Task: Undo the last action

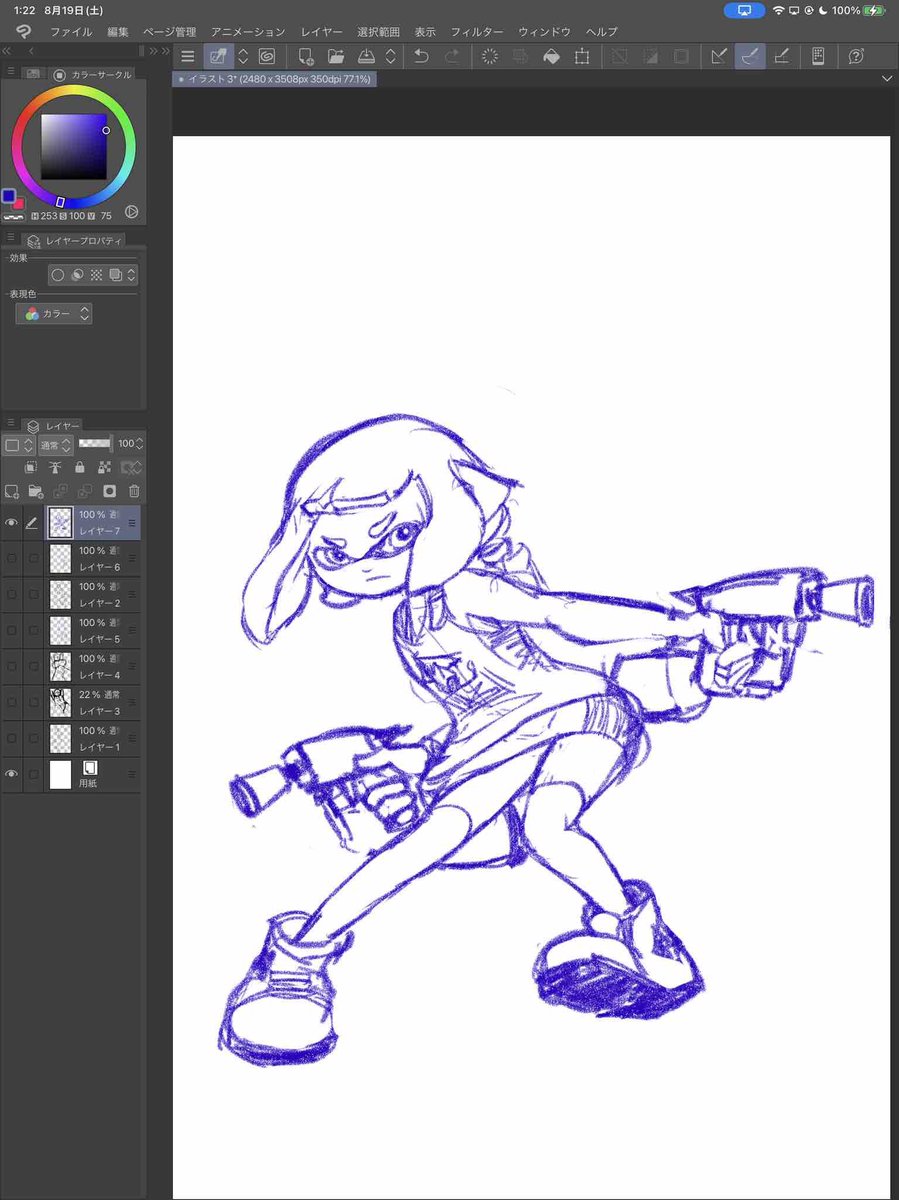Action: click(x=421, y=57)
